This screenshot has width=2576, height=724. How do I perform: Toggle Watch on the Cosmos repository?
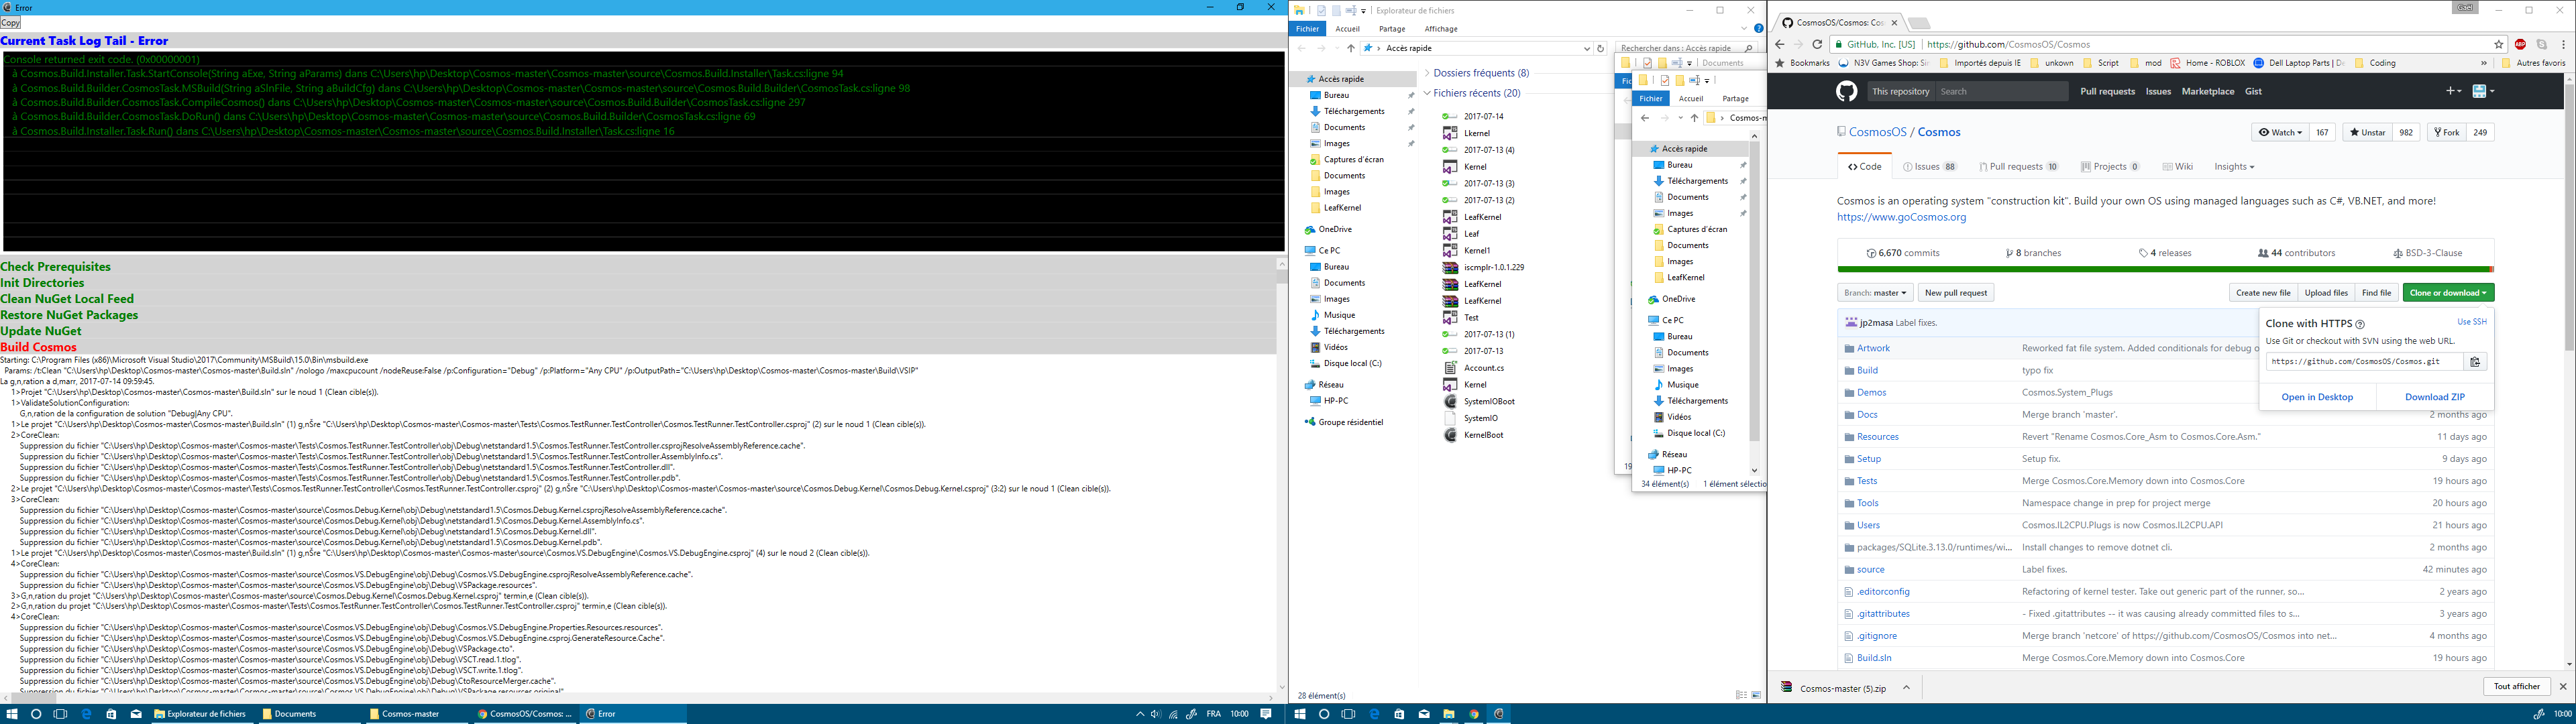pyautogui.click(x=2277, y=131)
